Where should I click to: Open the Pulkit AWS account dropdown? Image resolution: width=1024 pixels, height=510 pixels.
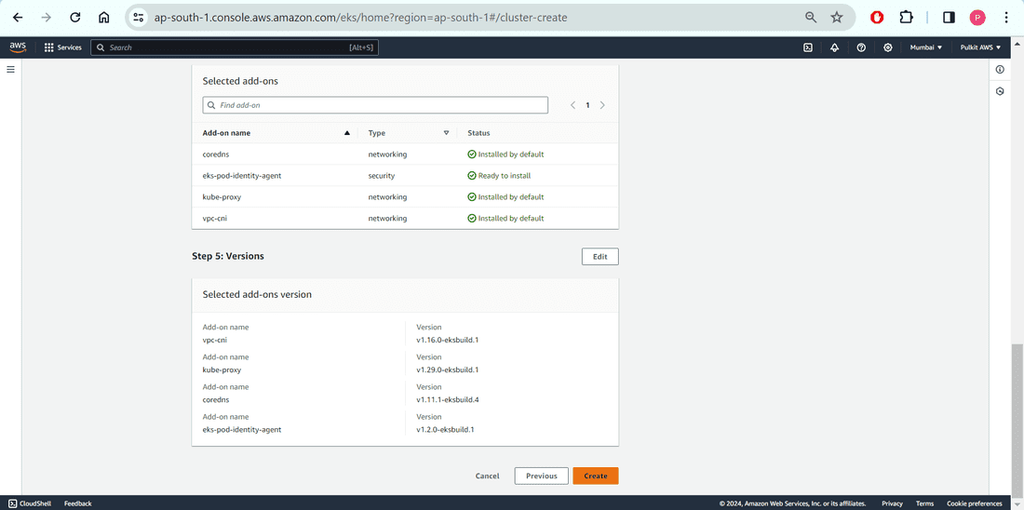[x=980, y=48]
